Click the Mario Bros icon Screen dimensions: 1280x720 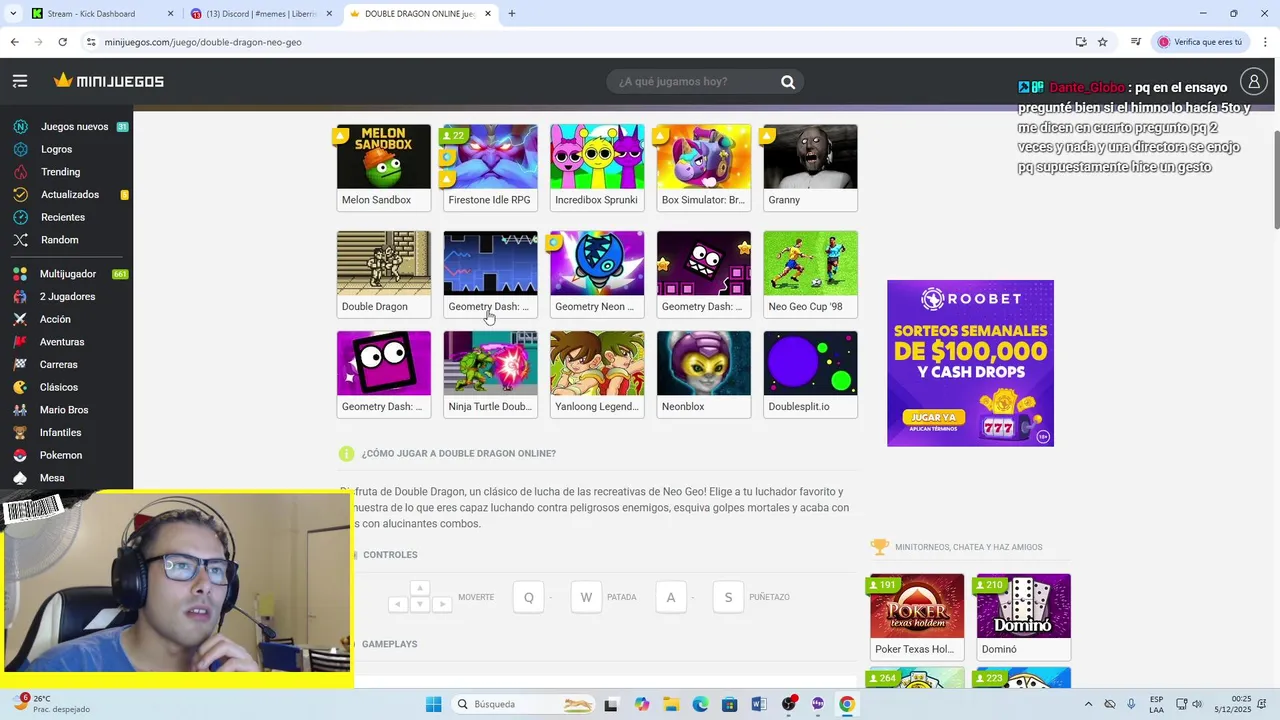20,410
